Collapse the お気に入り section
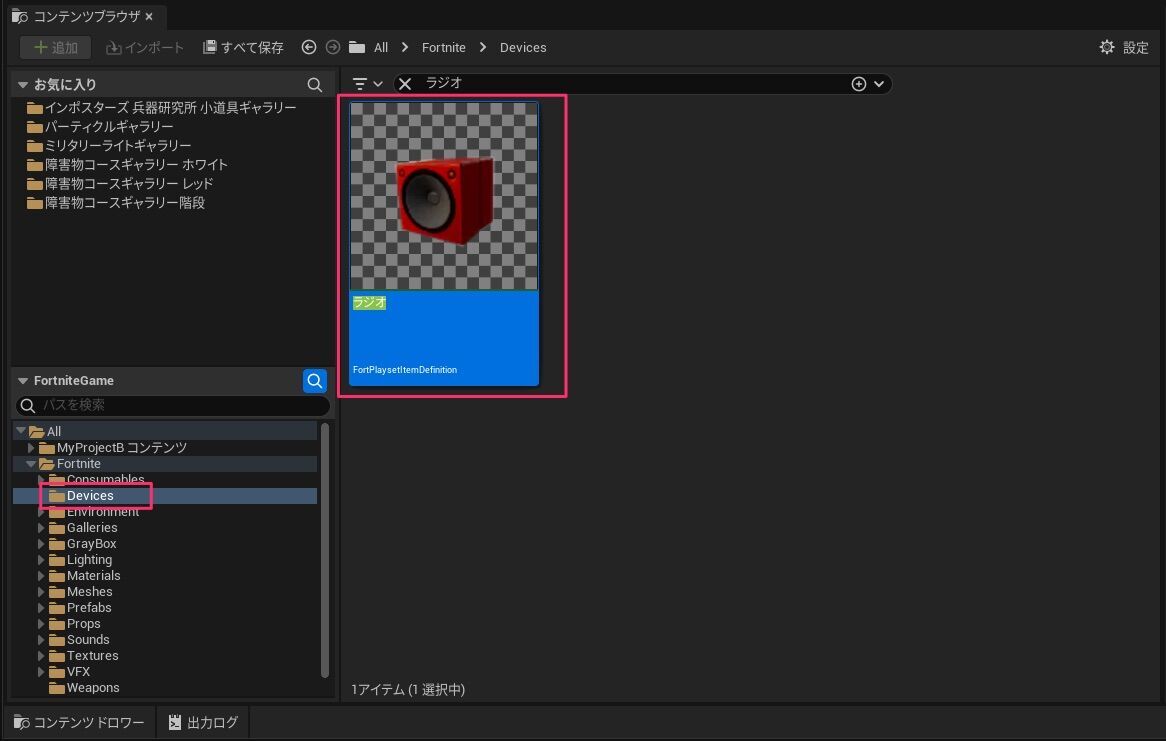This screenshot has width=1166, height=741. tap(23, 85)
